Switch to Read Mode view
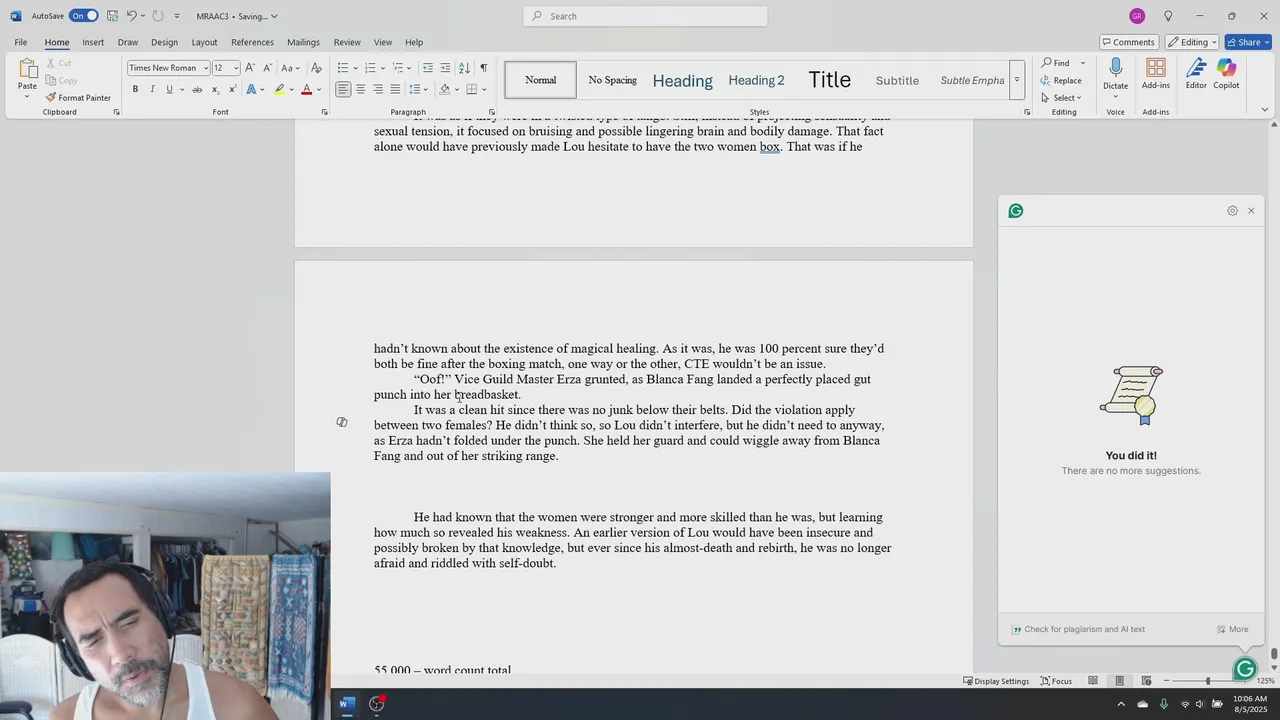The width and height of the screenshot is (1280, 720). point(1093,681)
